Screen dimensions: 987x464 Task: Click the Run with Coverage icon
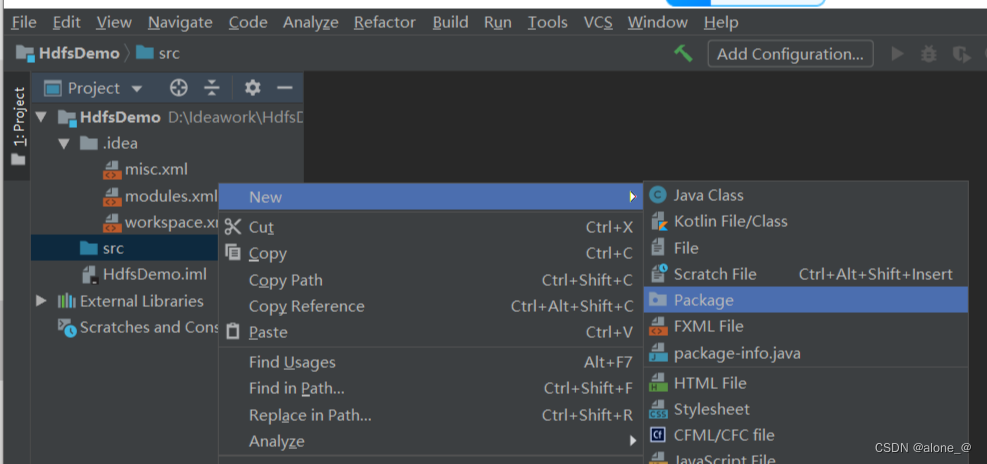tap(961, 54)
